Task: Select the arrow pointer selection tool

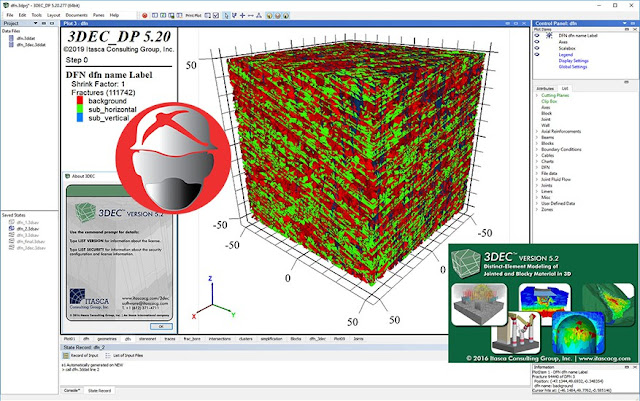Action: [226, 16]
